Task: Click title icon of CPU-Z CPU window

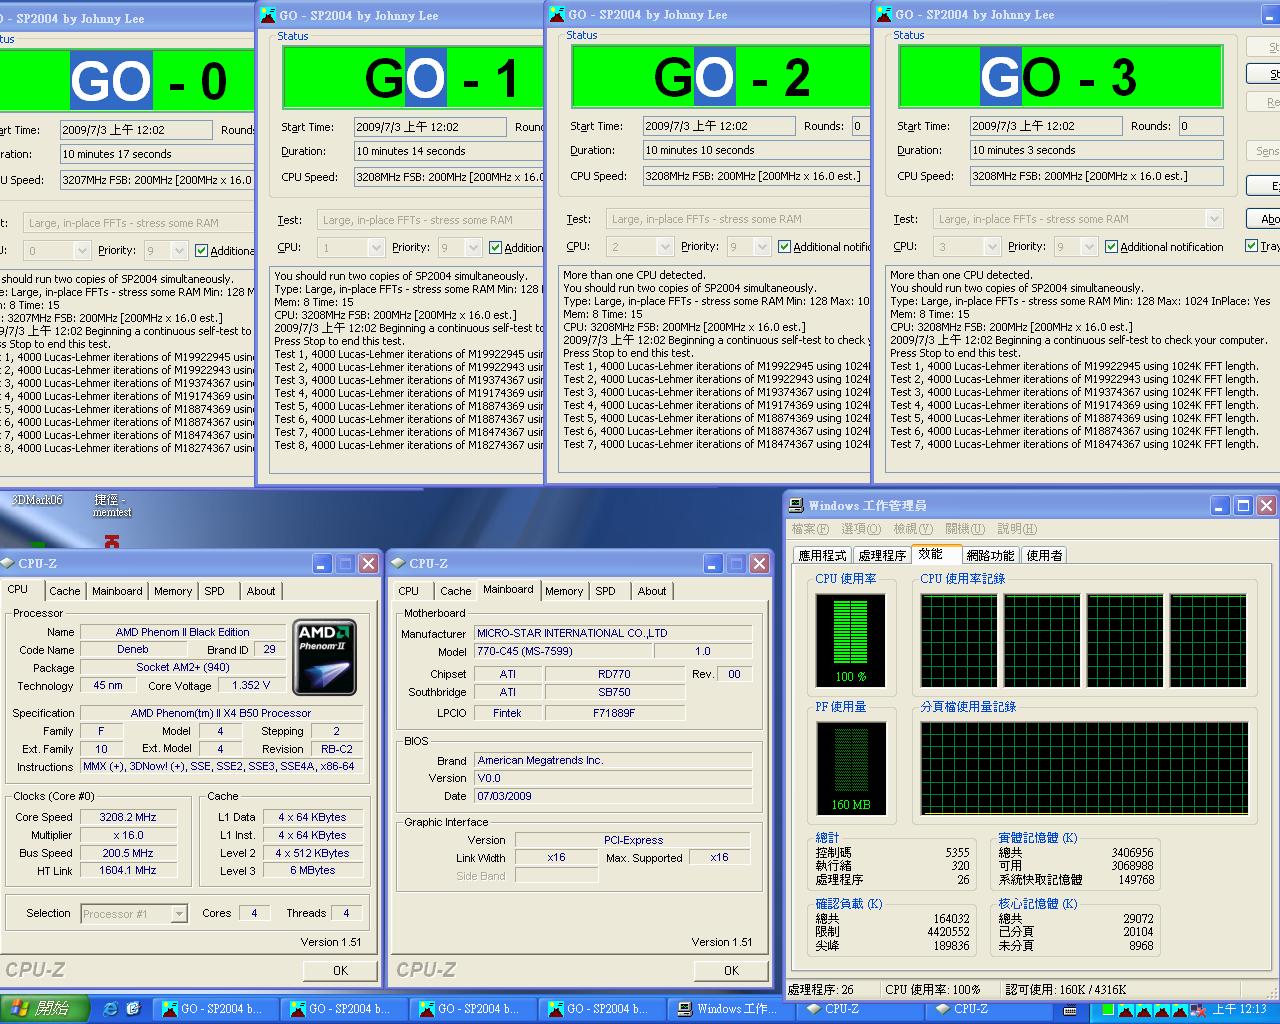Action: coord(7,563)
